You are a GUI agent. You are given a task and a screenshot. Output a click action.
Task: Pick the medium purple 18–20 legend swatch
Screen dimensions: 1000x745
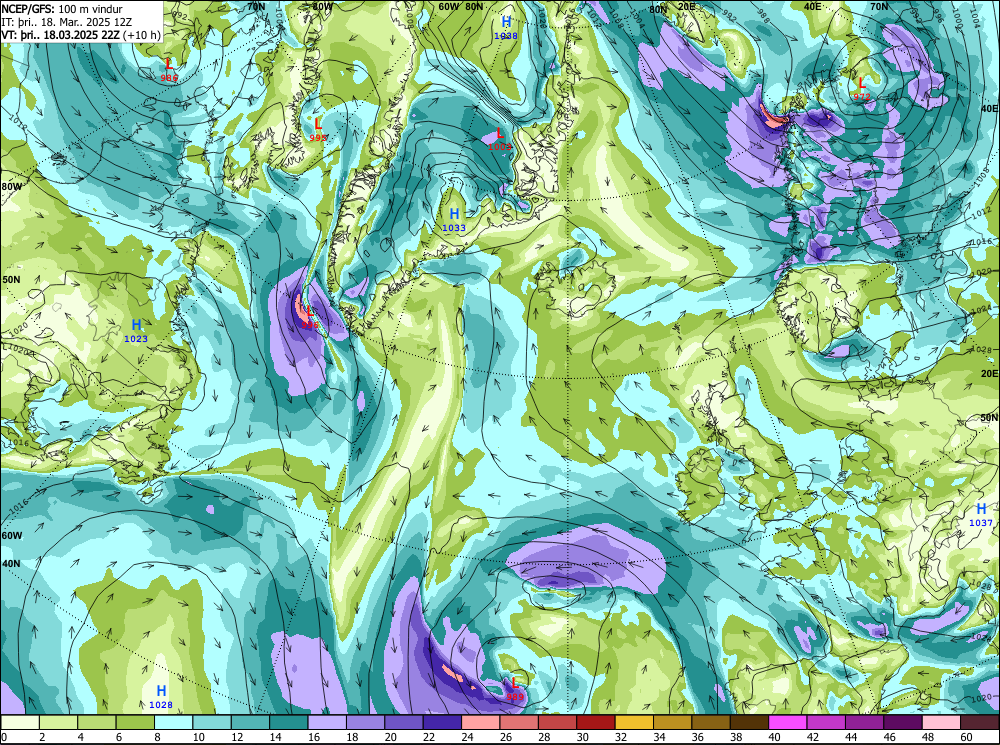pos(365,722)
